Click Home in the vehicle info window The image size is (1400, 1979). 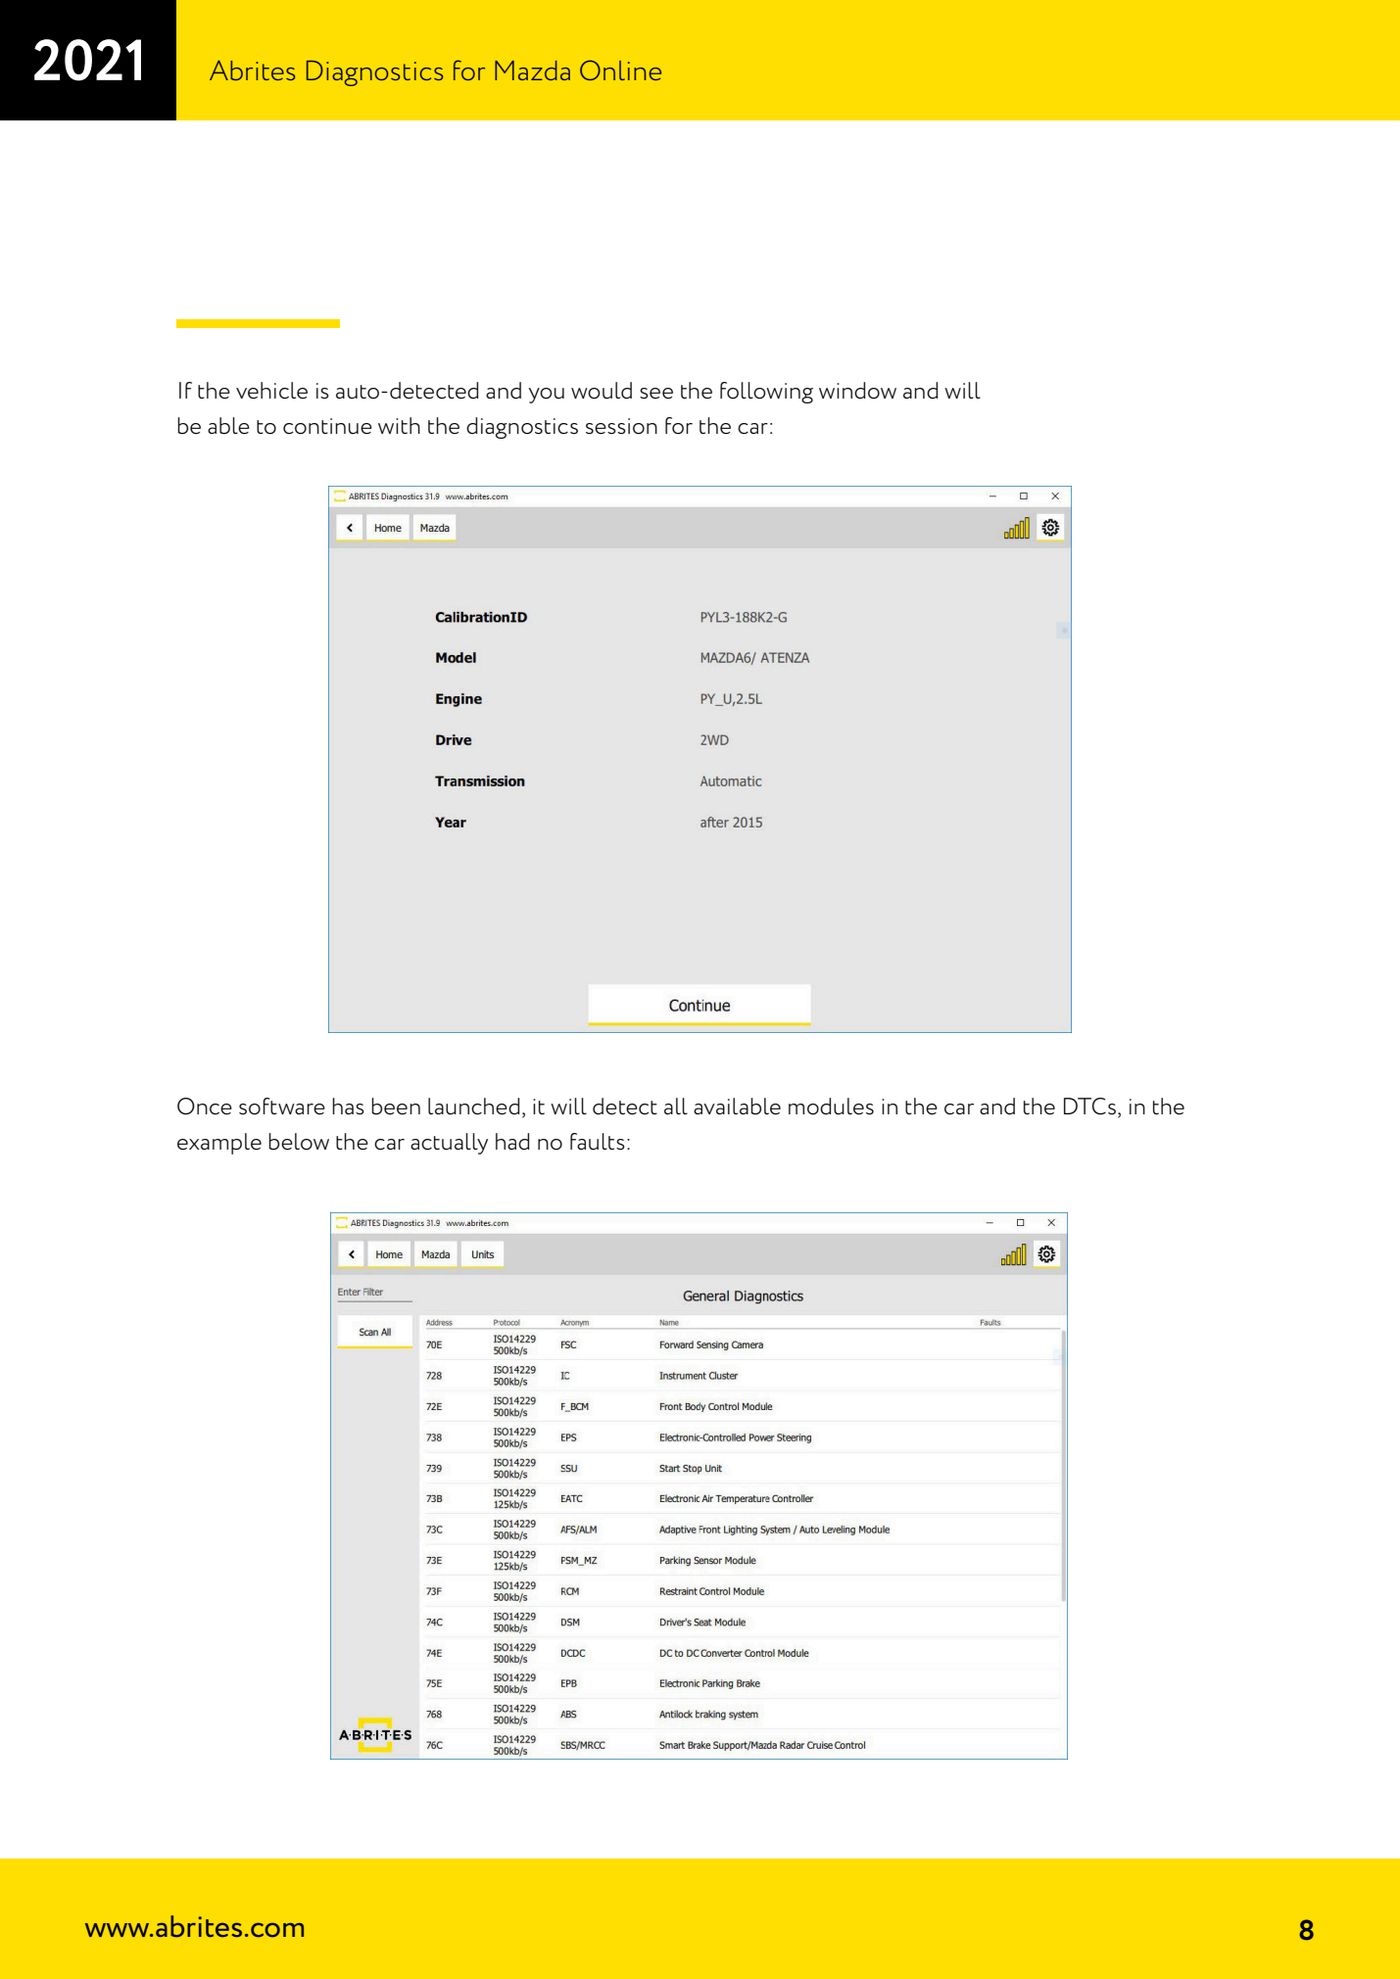click(387, 528)
